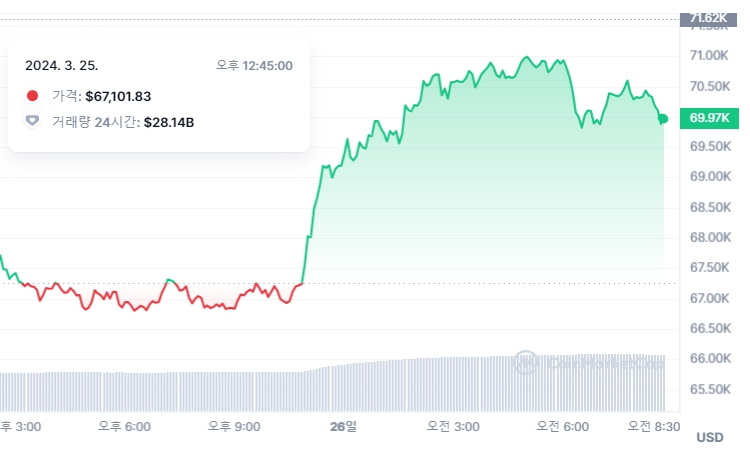
Task: Select the 오전 6:00 time axis label
Action: click(561, 426)
